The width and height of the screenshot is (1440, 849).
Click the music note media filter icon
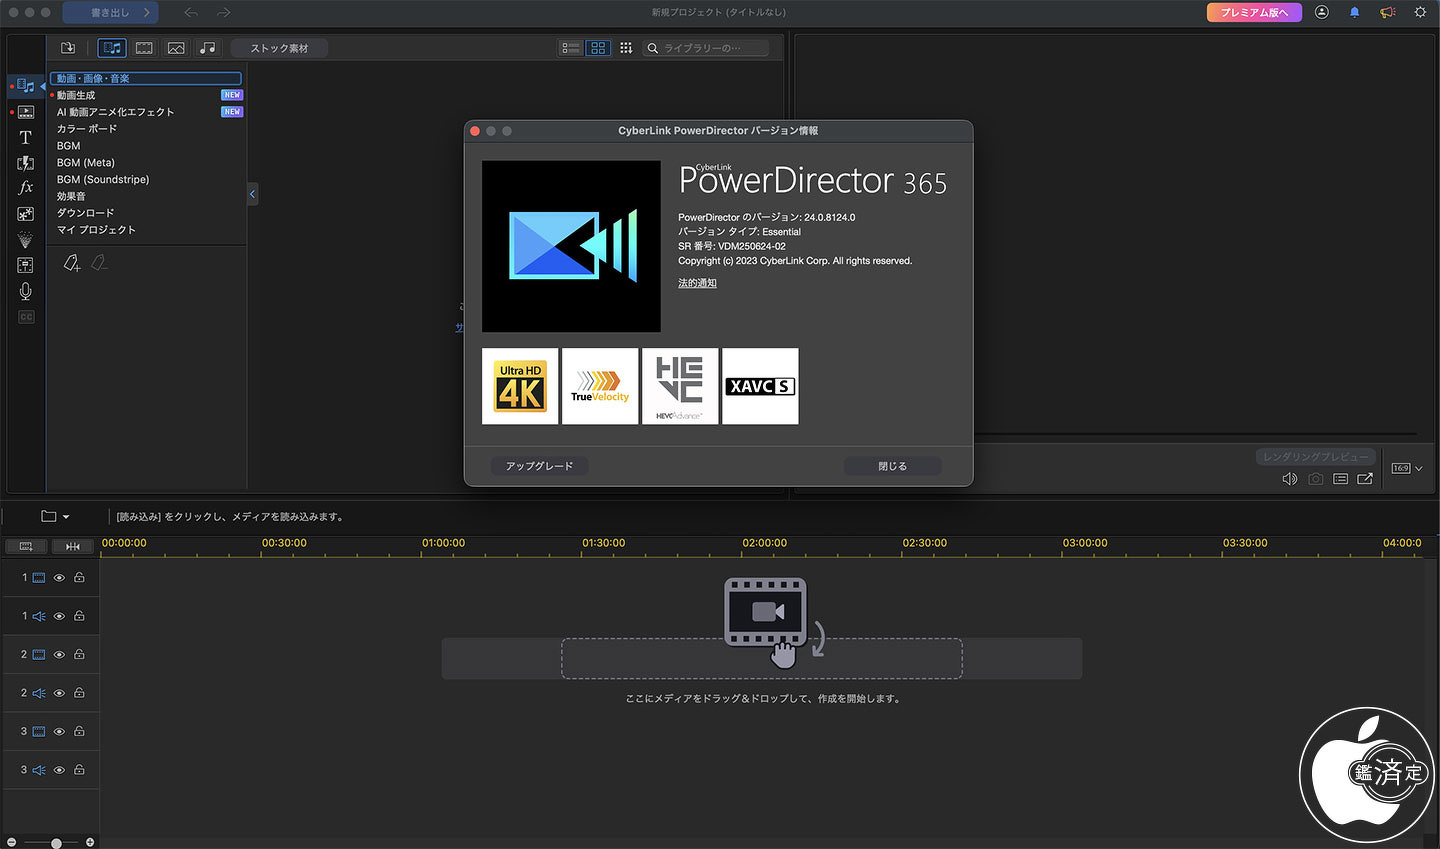coord(207,48)
